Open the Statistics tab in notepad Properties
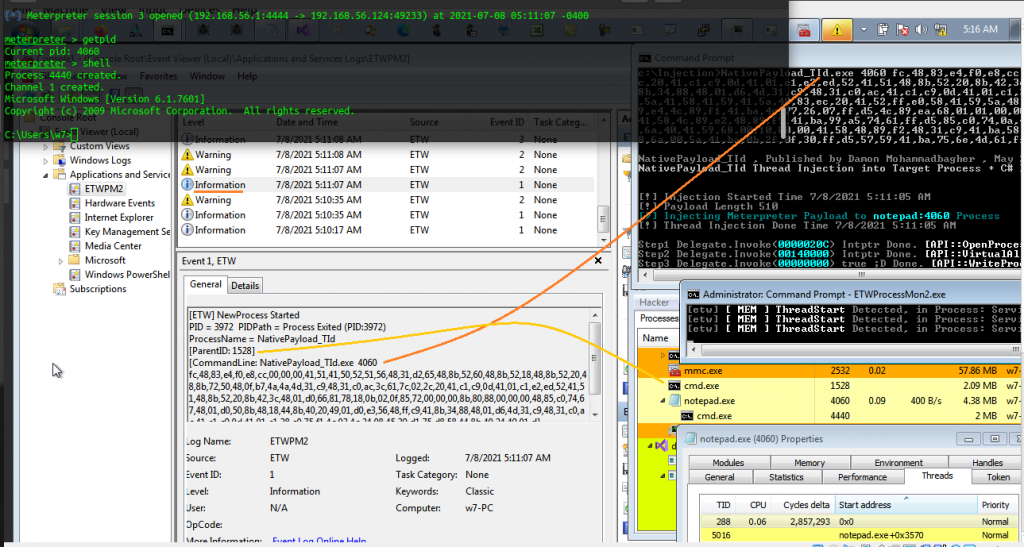 tap(786, 478)
